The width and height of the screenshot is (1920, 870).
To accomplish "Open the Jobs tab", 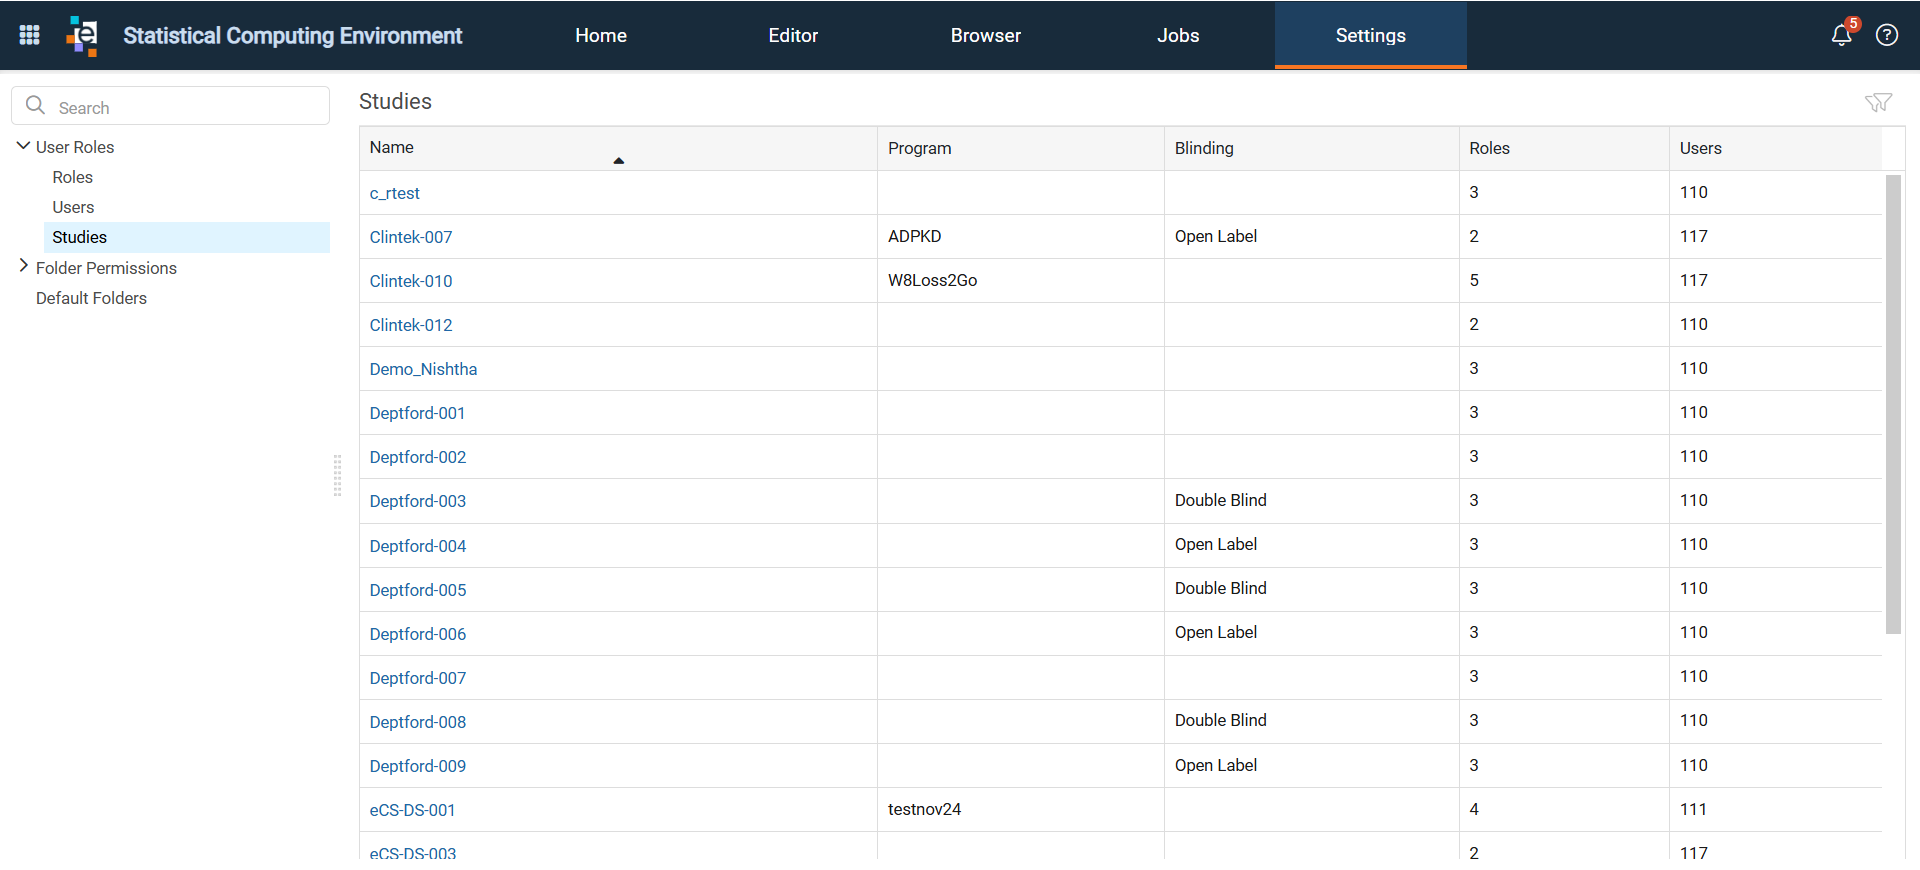I will point(1178,35).
